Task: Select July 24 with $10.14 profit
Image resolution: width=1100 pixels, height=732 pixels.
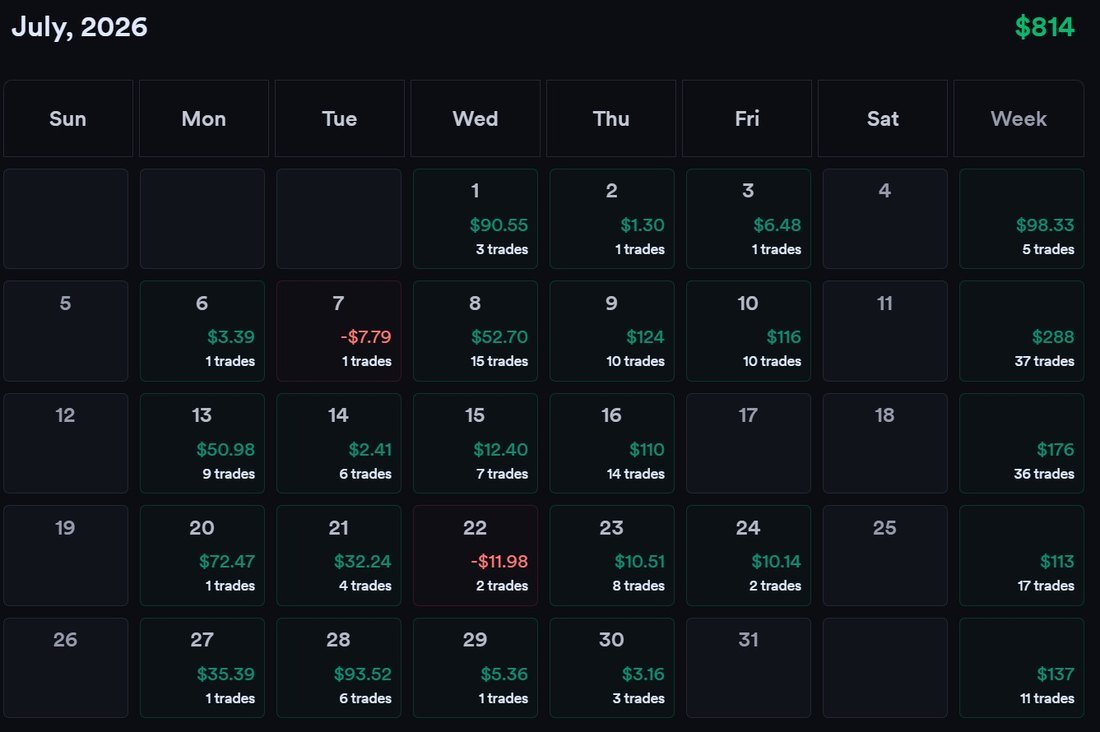Action: coord(748,555)
